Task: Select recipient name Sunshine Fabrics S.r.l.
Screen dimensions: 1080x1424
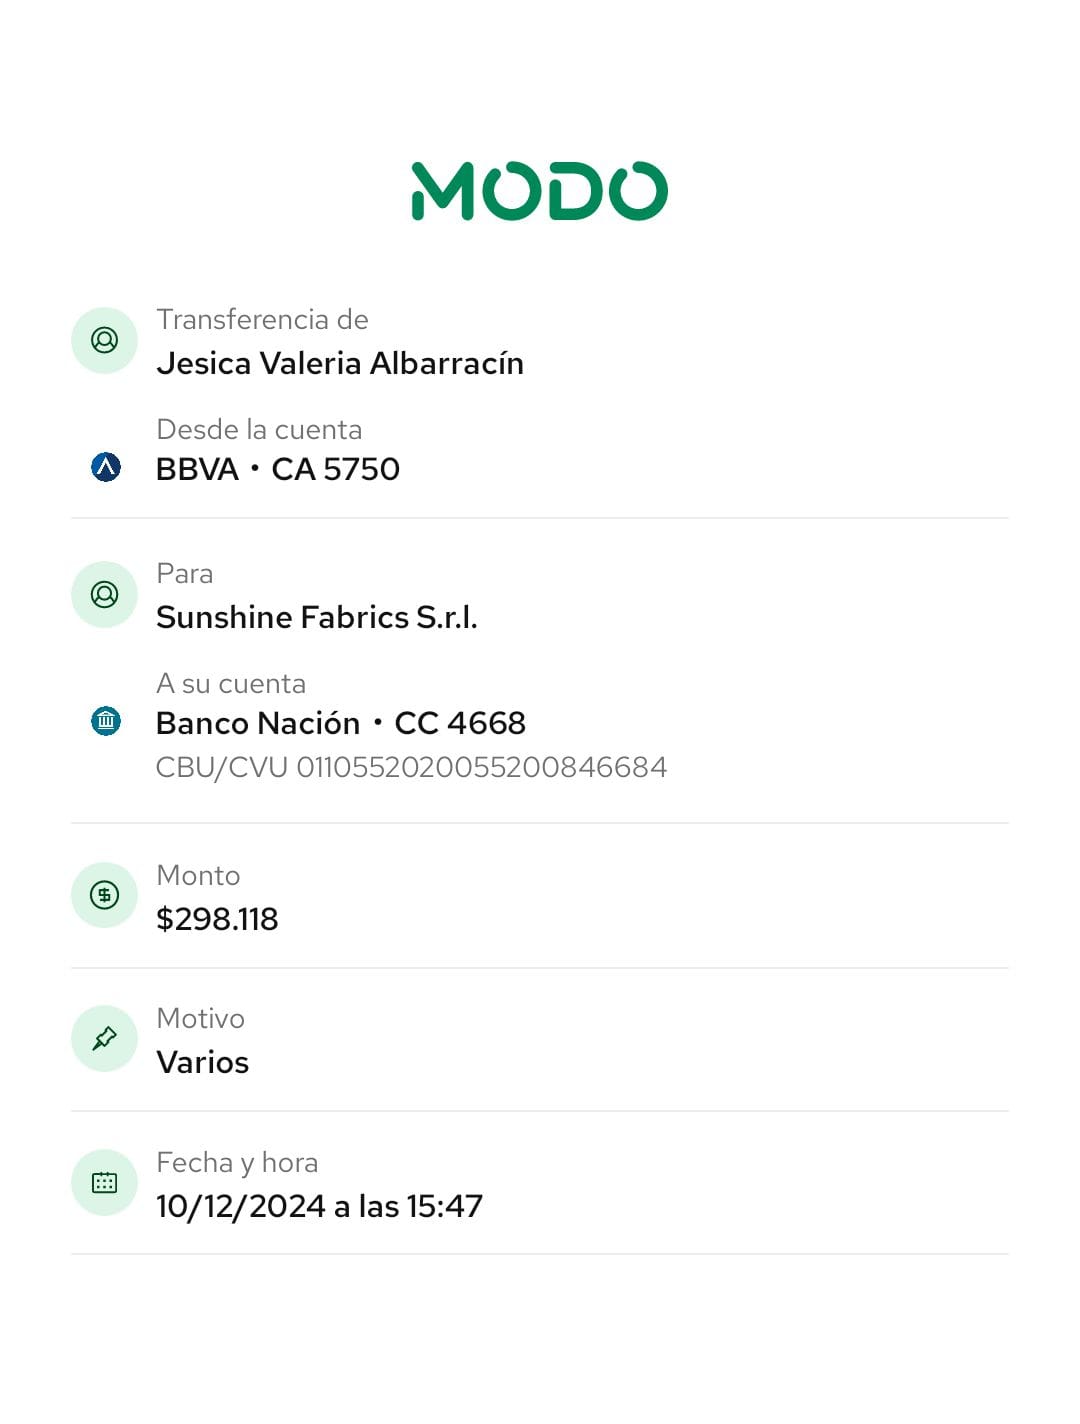Action: pos(317,617)
